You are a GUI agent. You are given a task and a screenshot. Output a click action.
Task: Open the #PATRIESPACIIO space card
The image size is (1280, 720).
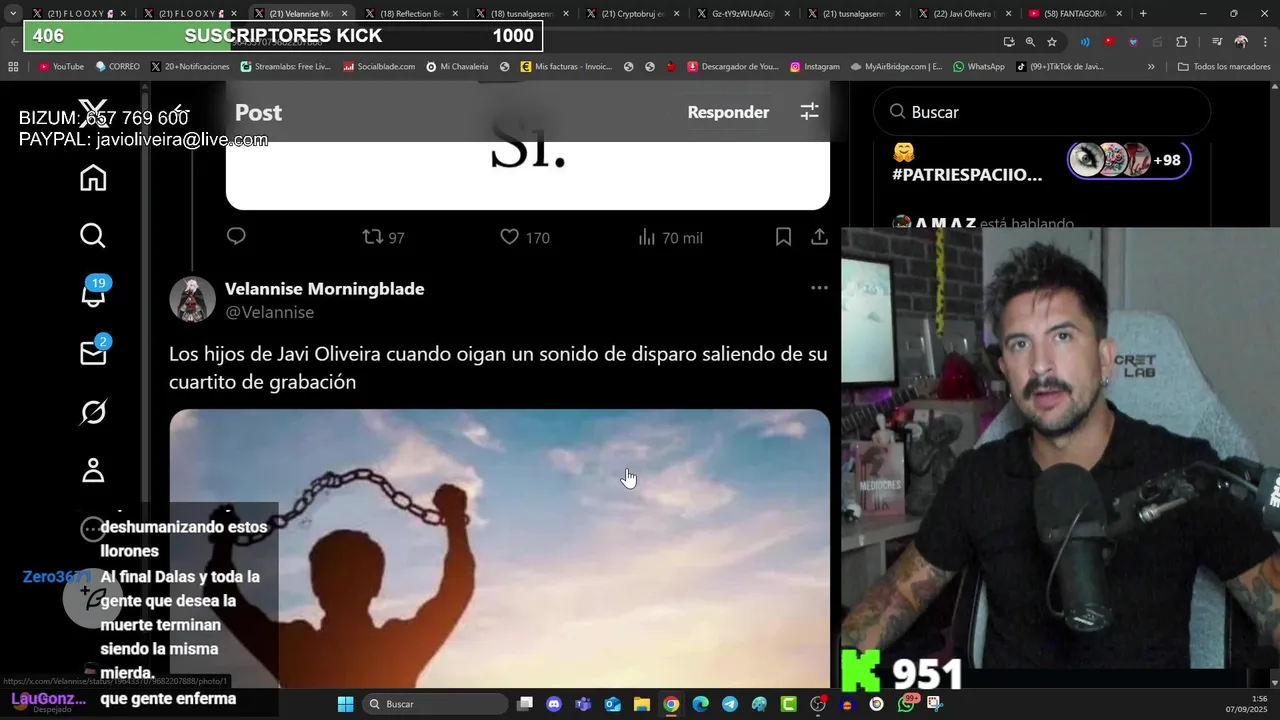(967, 174)
